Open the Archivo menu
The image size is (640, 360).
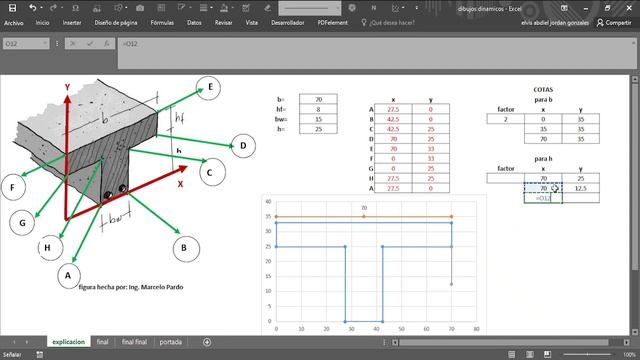[13, 23]
